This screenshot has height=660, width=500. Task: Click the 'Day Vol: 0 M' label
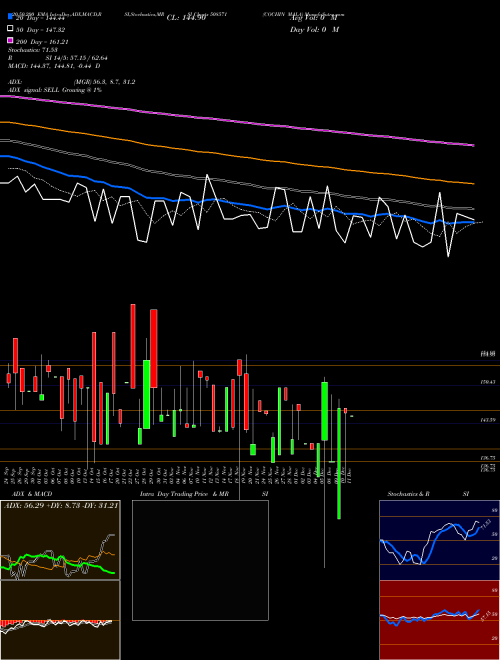click(x=314, y=29)
